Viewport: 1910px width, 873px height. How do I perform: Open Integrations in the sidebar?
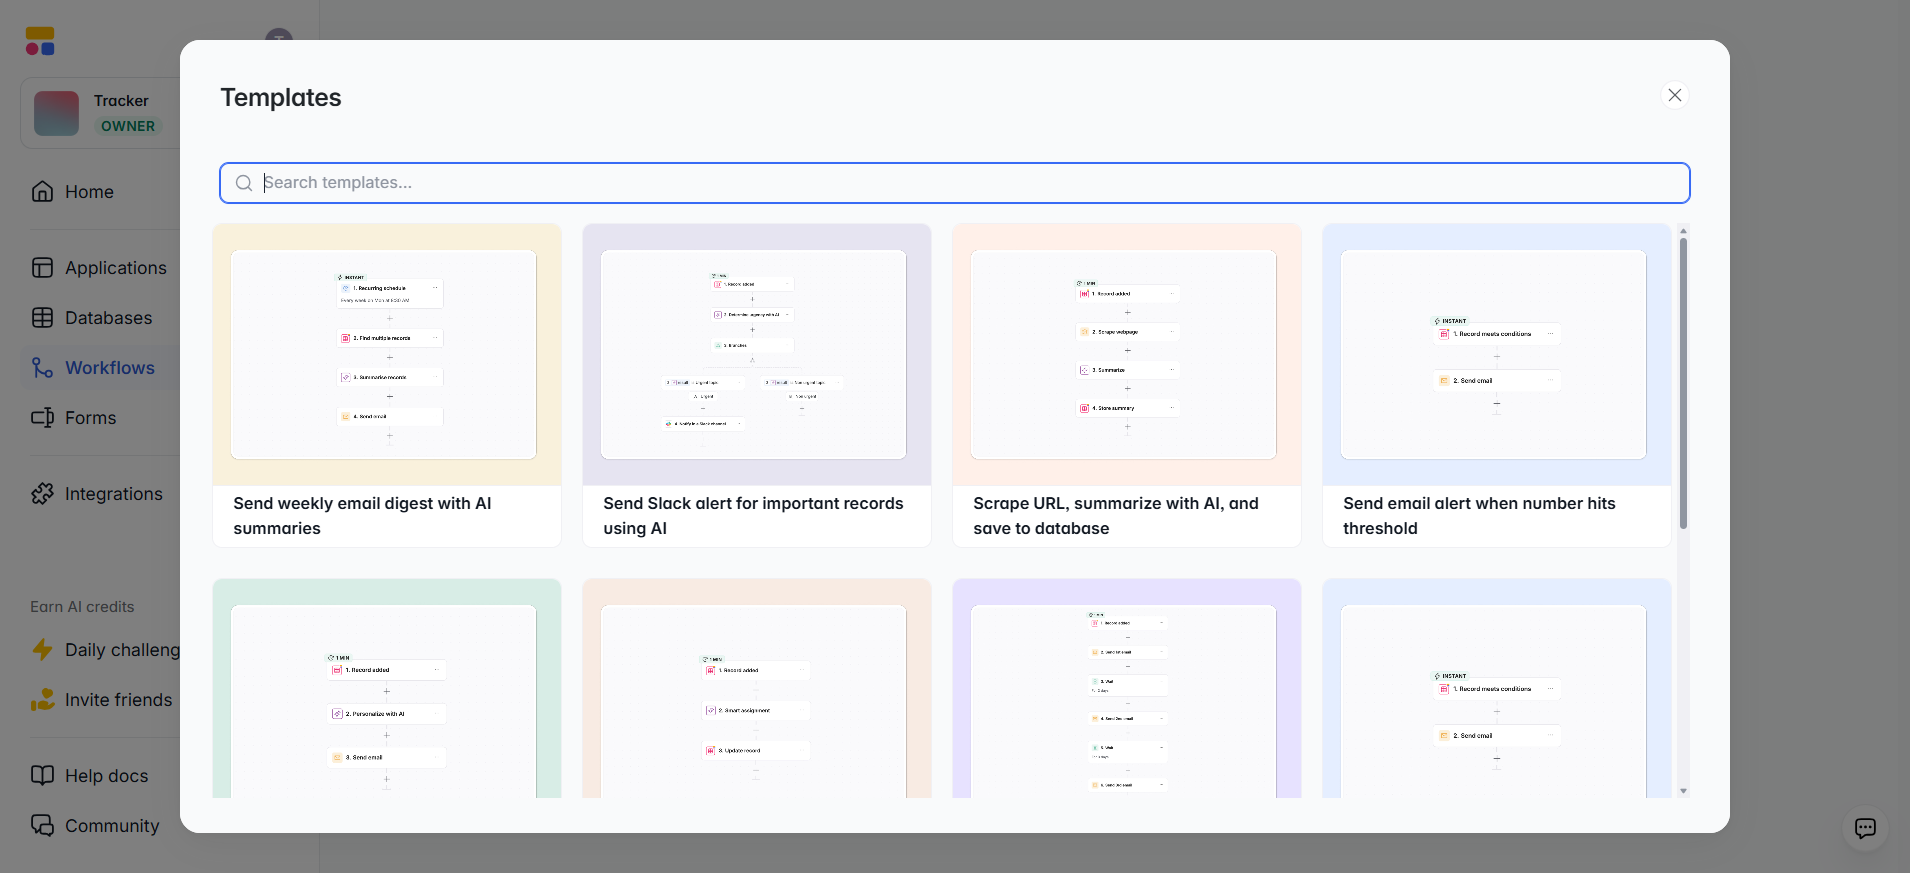click(113, 494)
